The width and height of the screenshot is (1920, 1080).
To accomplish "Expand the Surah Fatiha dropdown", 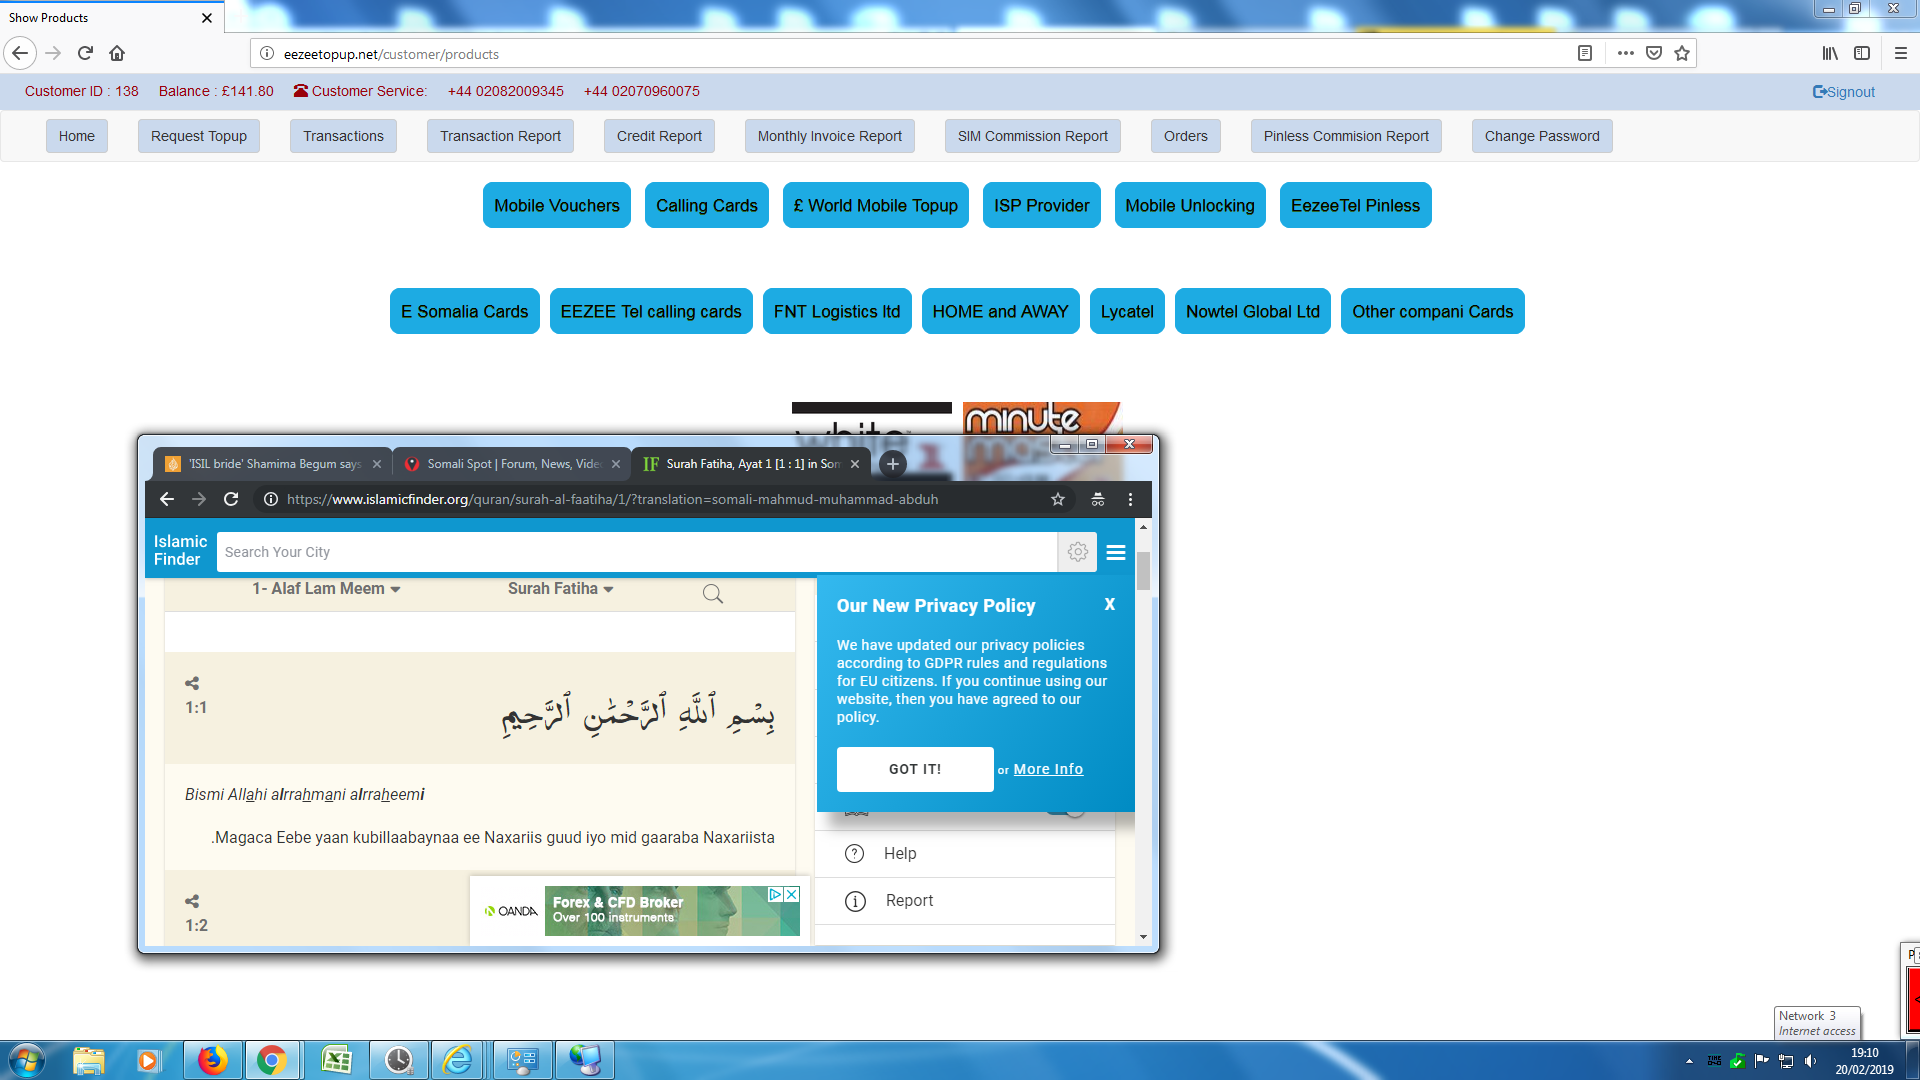I will click(561, 589).
